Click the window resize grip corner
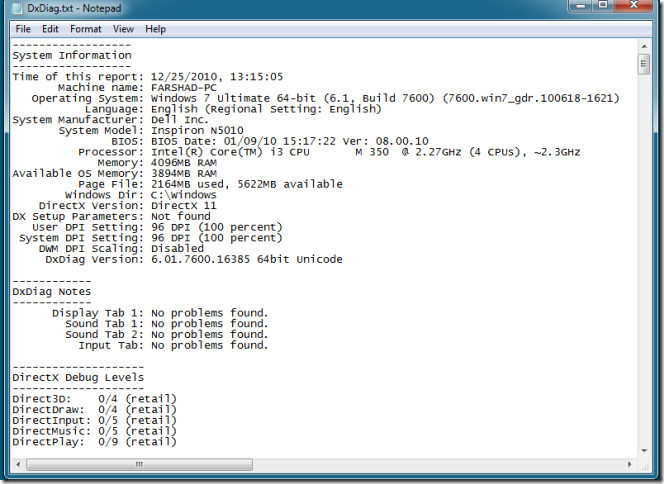Viewport: 664px width, 484px height. [645, 466]
